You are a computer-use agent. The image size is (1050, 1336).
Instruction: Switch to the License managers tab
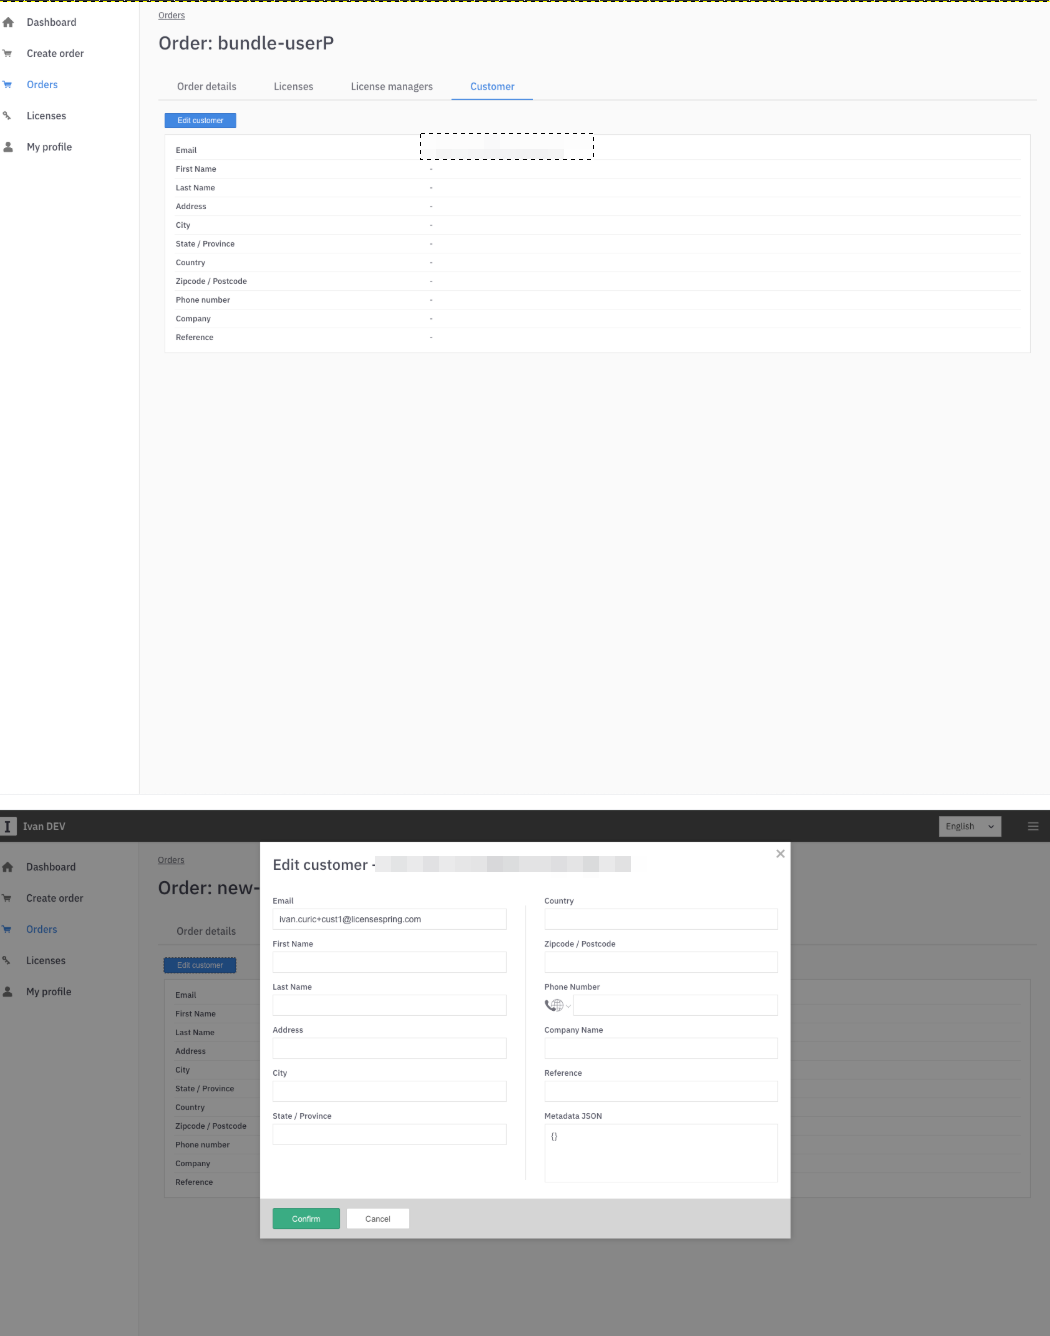click(391, 87)
